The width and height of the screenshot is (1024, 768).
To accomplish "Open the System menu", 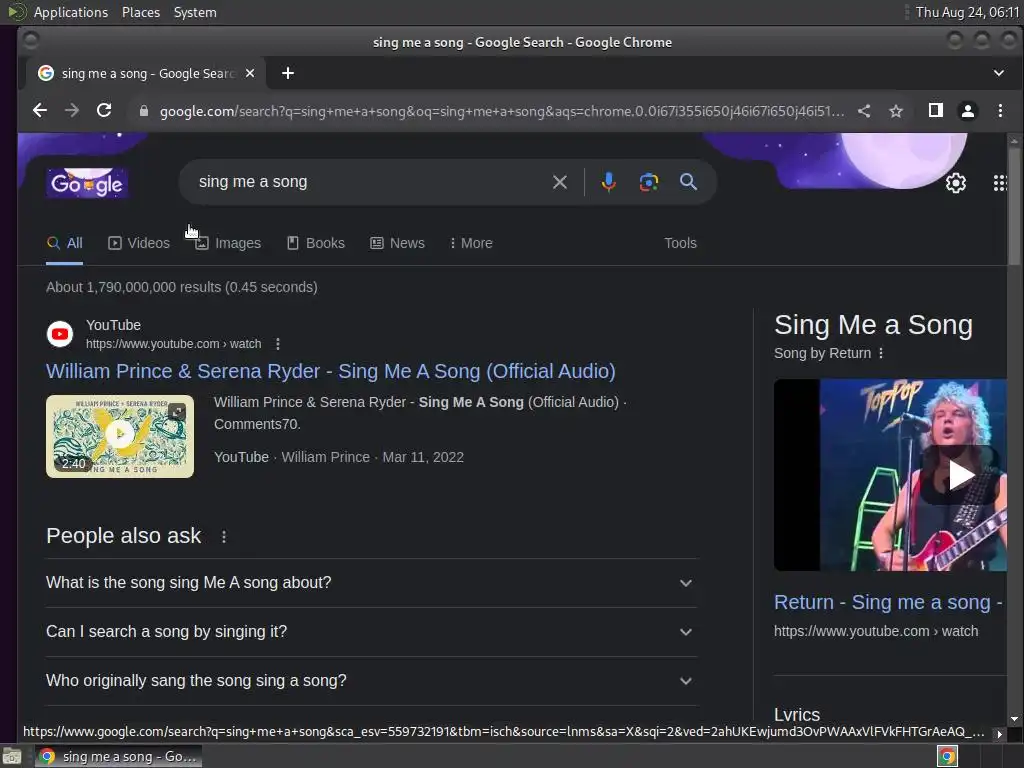I will coord(195,12).
